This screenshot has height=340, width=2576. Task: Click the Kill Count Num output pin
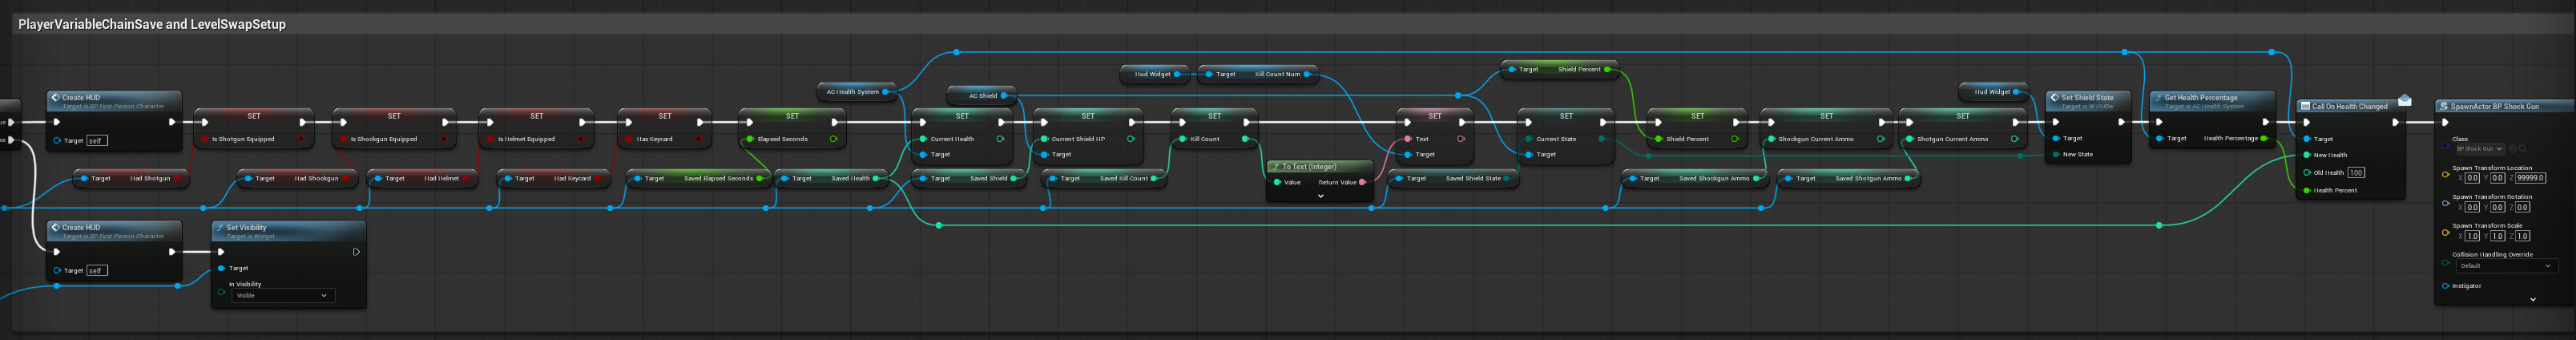(1307, 74)
